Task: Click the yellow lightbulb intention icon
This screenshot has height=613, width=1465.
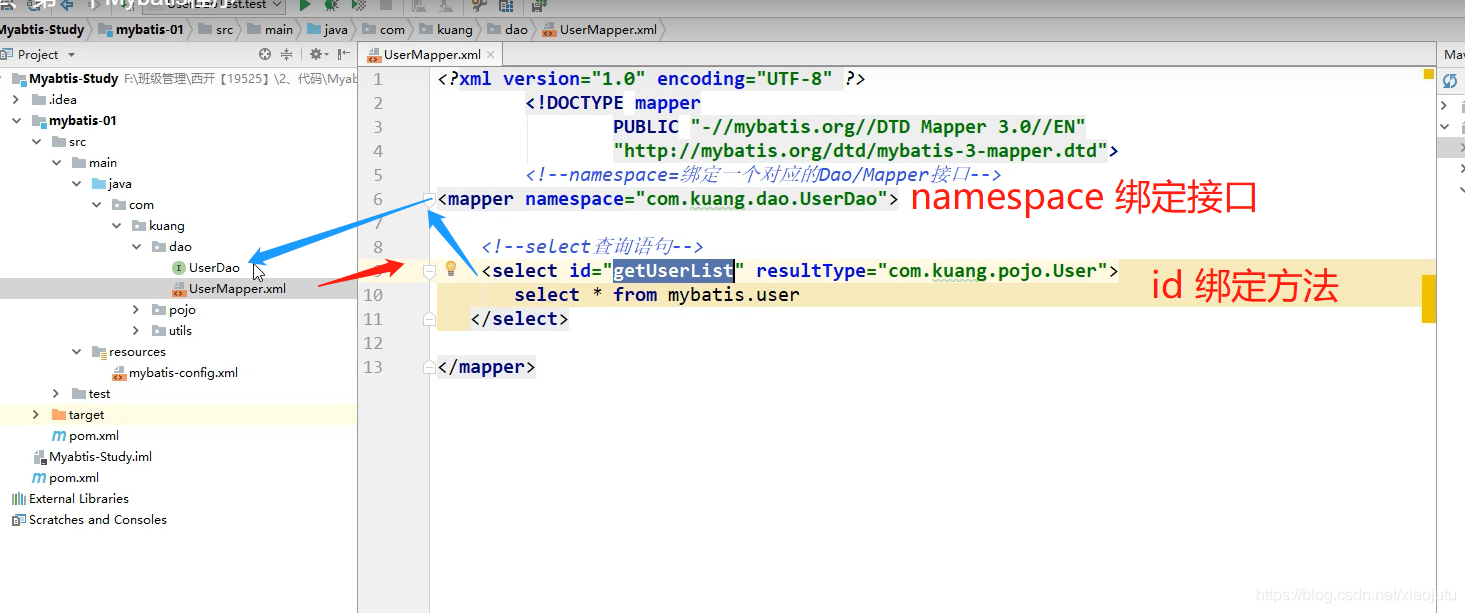Action: 451,268
